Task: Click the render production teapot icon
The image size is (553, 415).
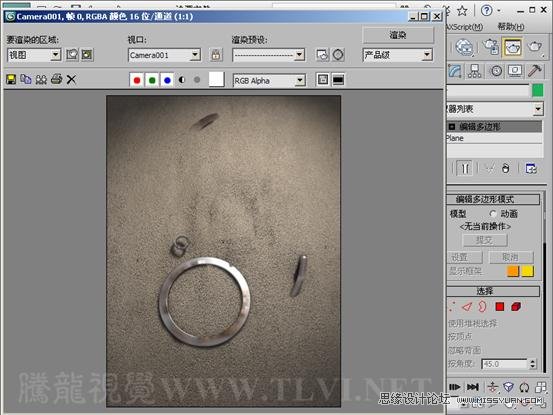Action: click(x=535, y=47)
